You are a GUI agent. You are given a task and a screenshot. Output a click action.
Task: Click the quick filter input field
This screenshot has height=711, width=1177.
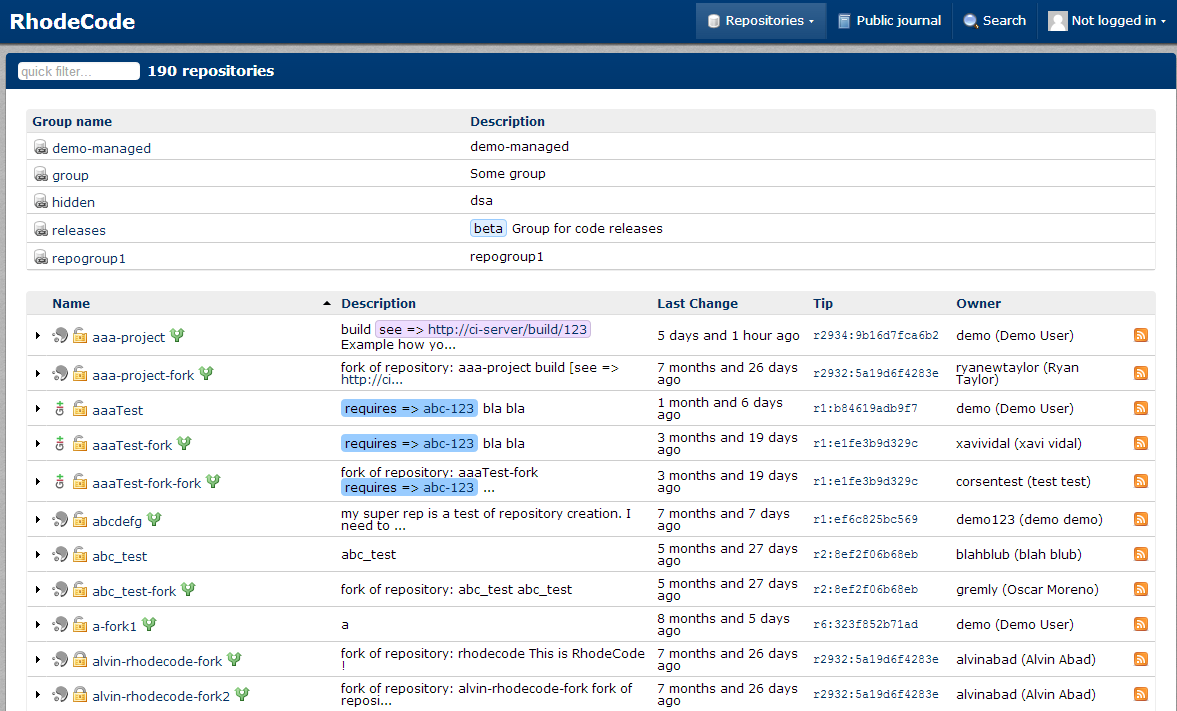(79, 71)
